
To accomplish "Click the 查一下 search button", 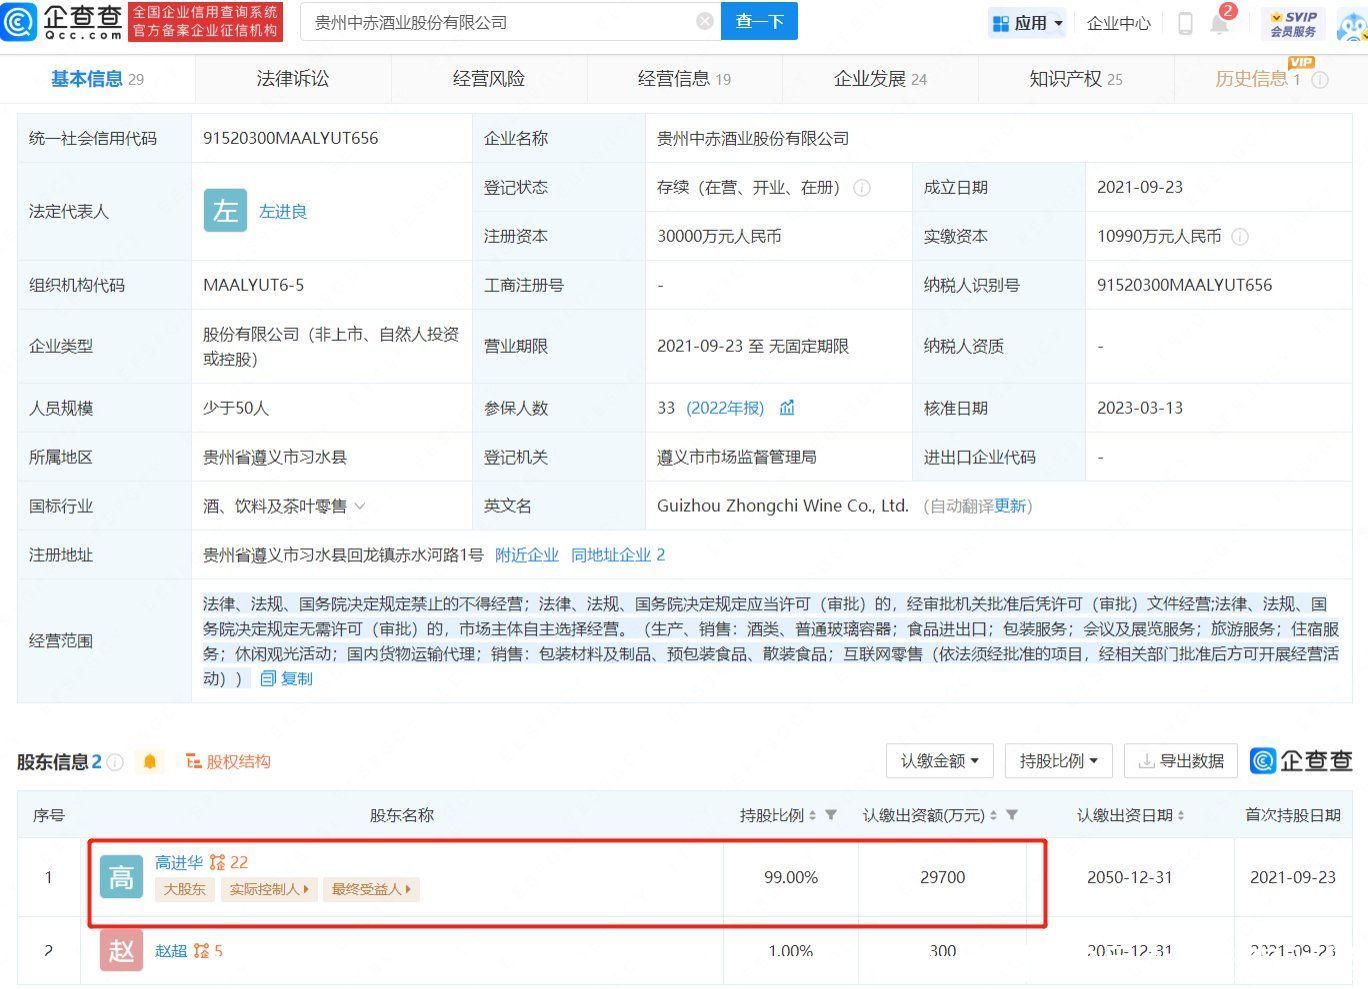I will click(760, 21).
